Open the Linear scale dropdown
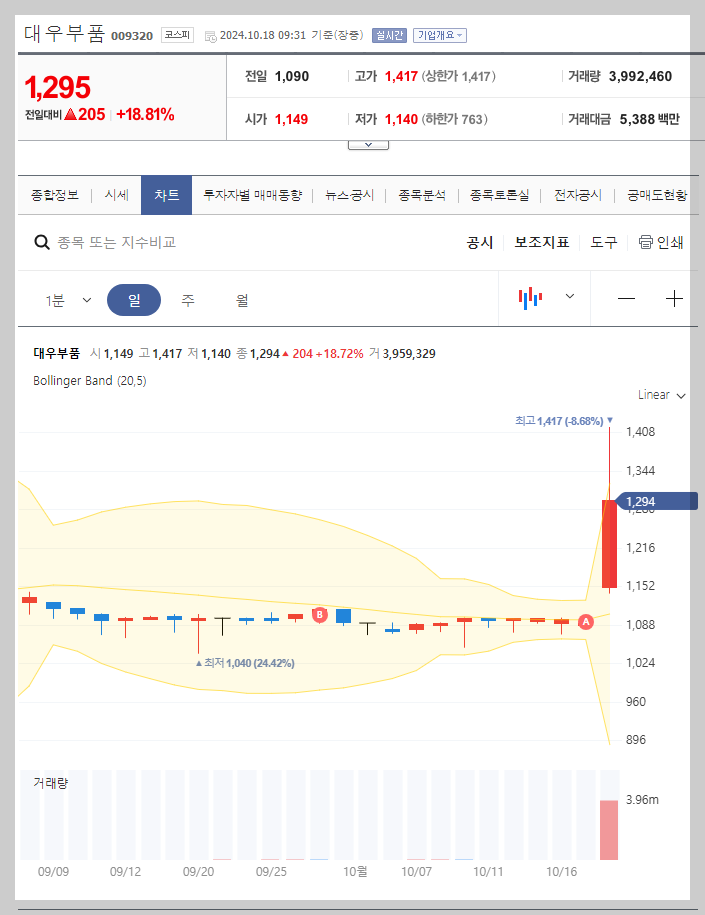 (660, 394)
